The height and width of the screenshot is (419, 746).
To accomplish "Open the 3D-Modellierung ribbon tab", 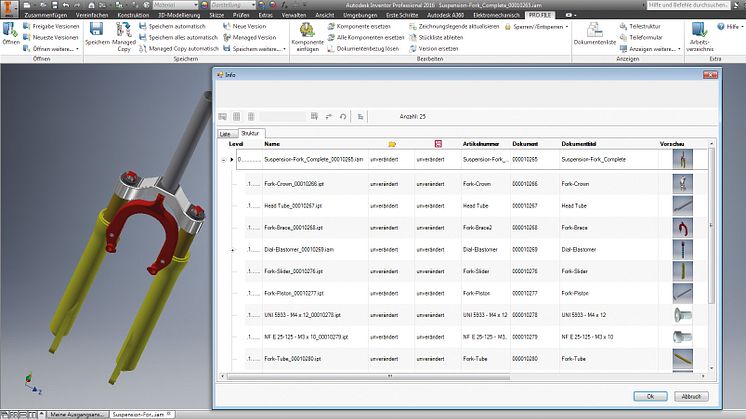I will (x=179, y=15).
